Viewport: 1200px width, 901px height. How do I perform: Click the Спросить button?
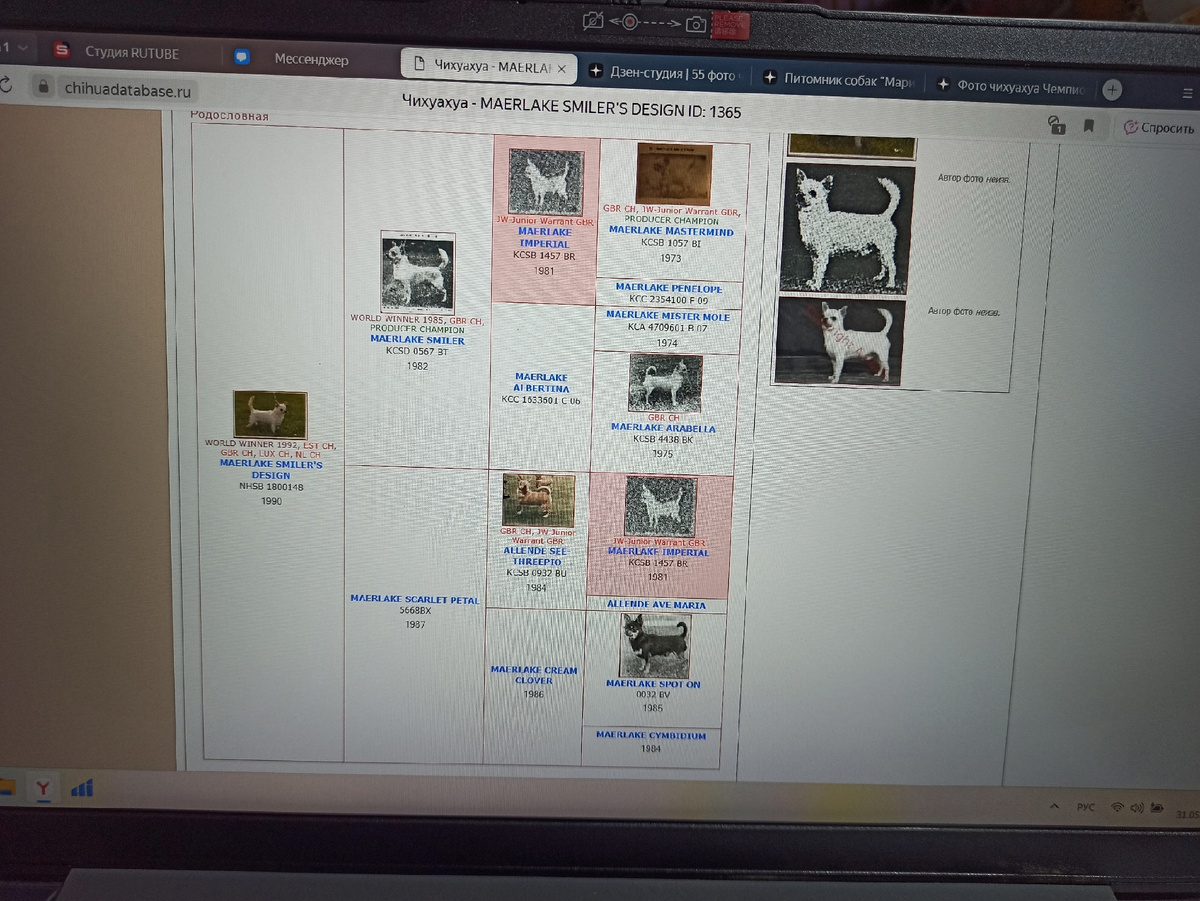[x=1158, y=128]
